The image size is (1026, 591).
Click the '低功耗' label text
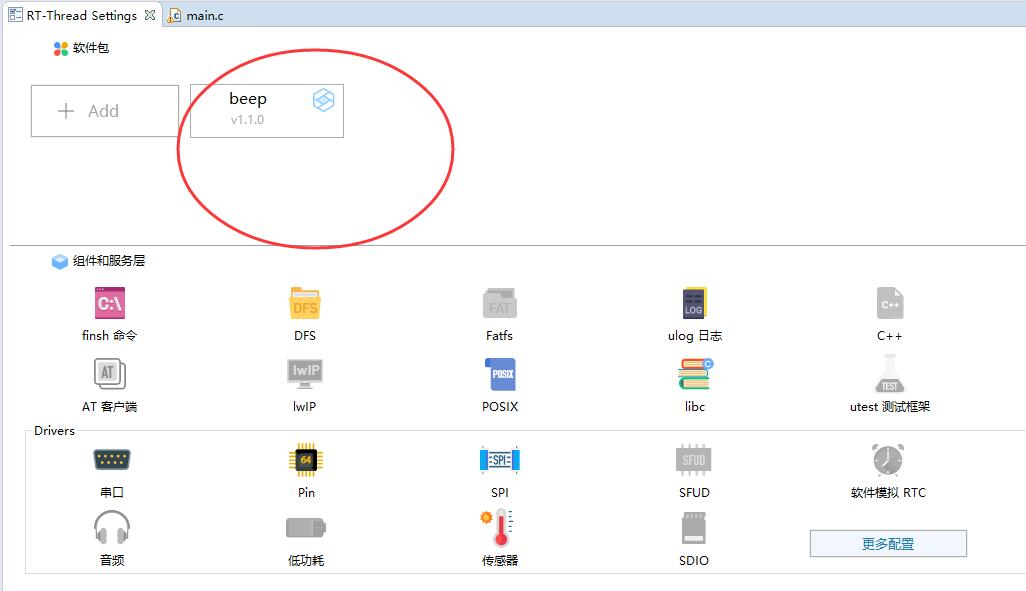pyautogui.click(x=306, y=561)
